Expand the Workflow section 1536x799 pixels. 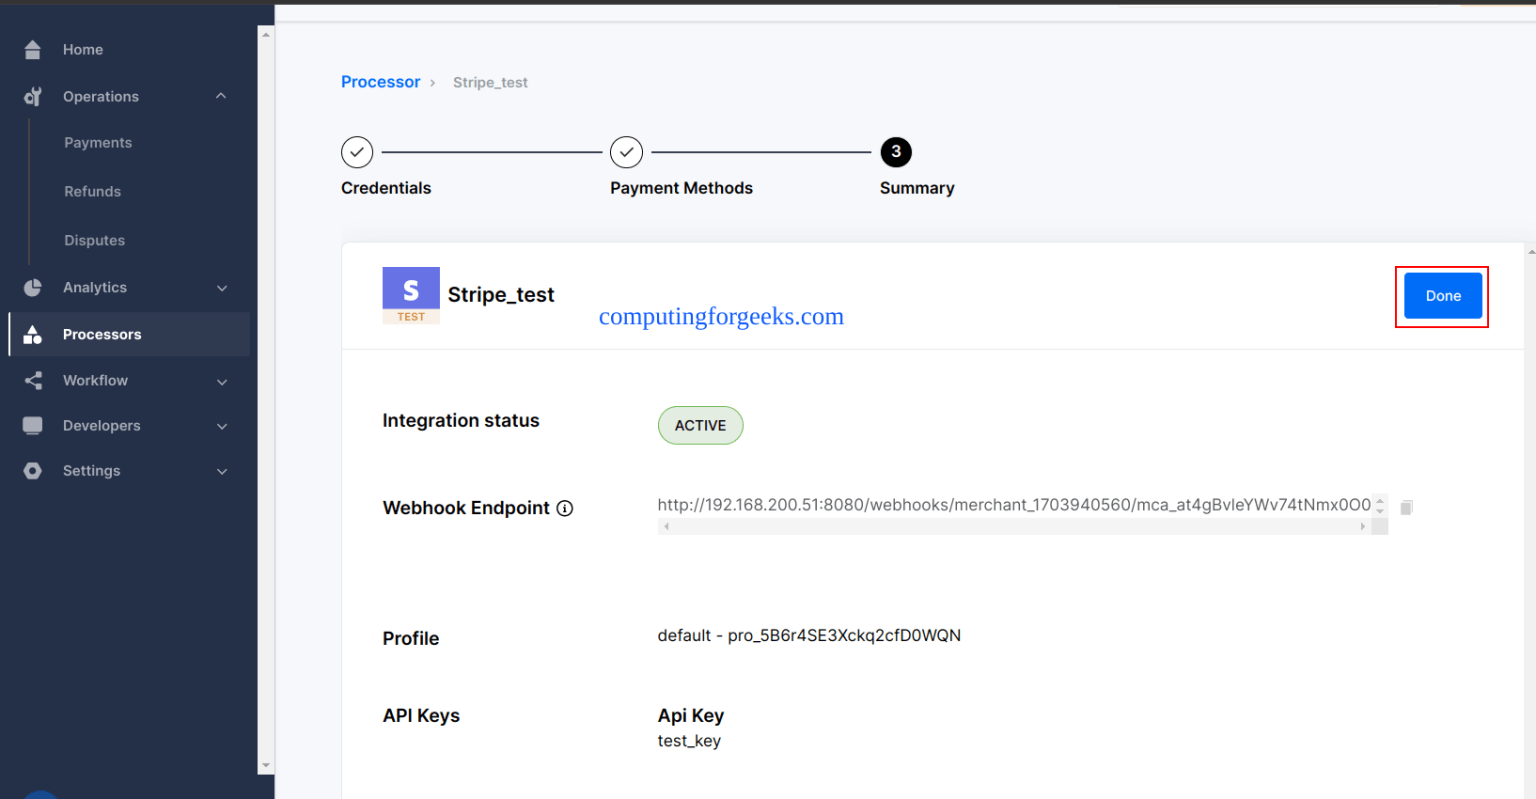221,380
